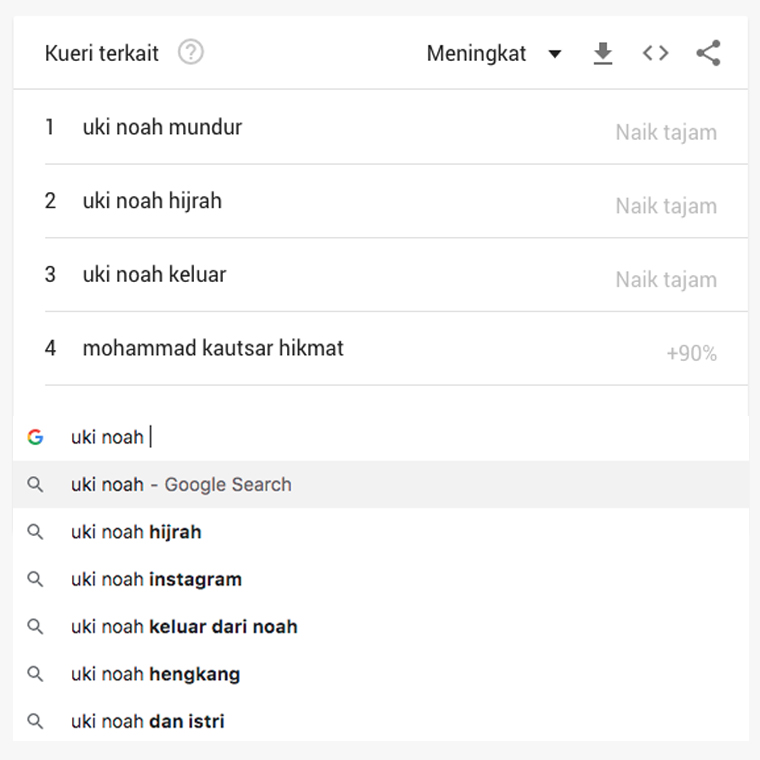Image resolution: width=760 pixels, height=760 pixels.
Task: Open related query 'uki noah hijrah'
Action: (x=152, y=201)
